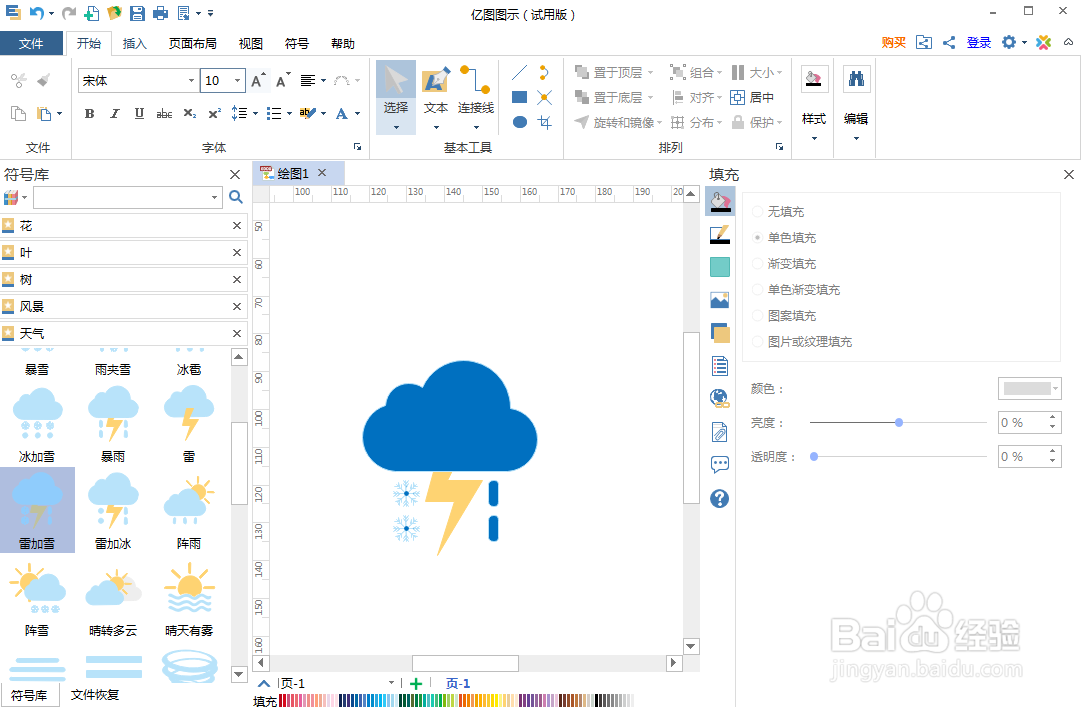
Task: Click the 透明度 transparency slider handle
Action: click(814, 456)
